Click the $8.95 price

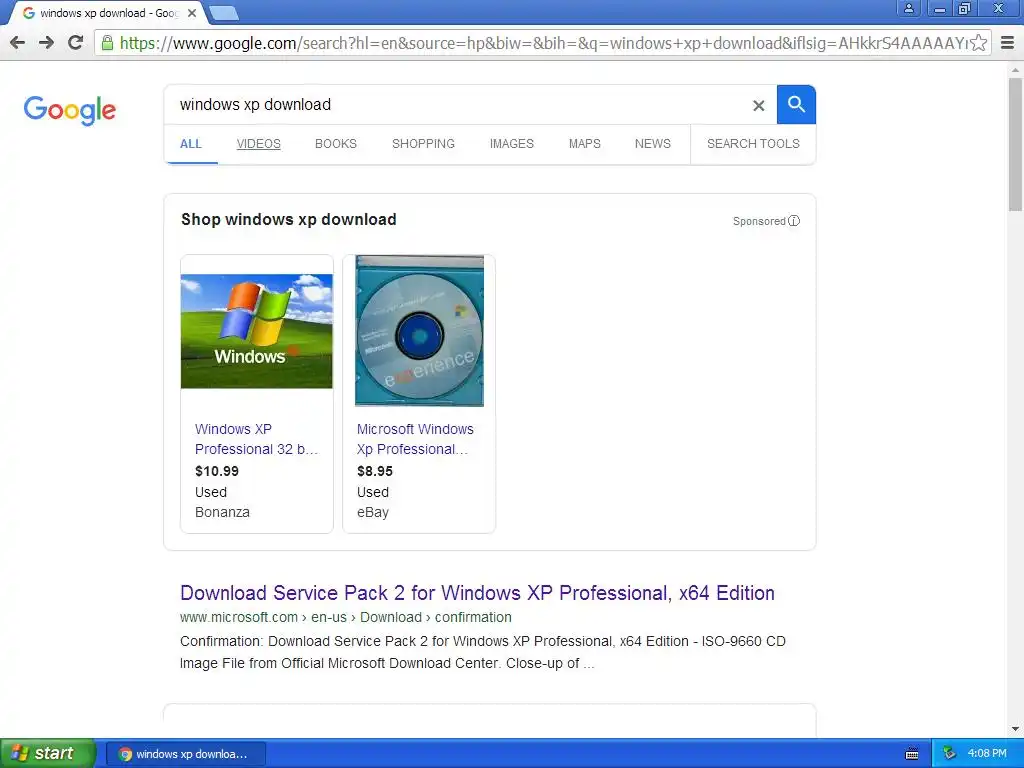375,471
